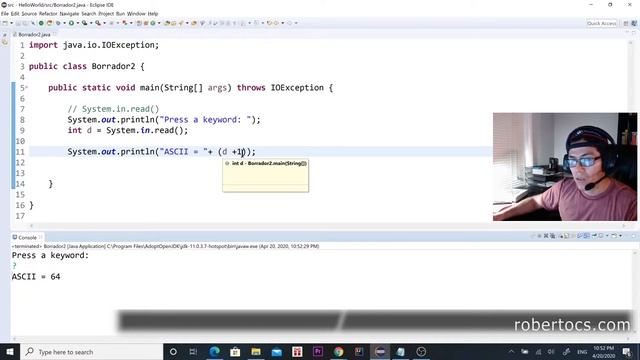Click the Search flashlight toolbar icon
The width and height of the screenshot is (640, 360).
180,23
